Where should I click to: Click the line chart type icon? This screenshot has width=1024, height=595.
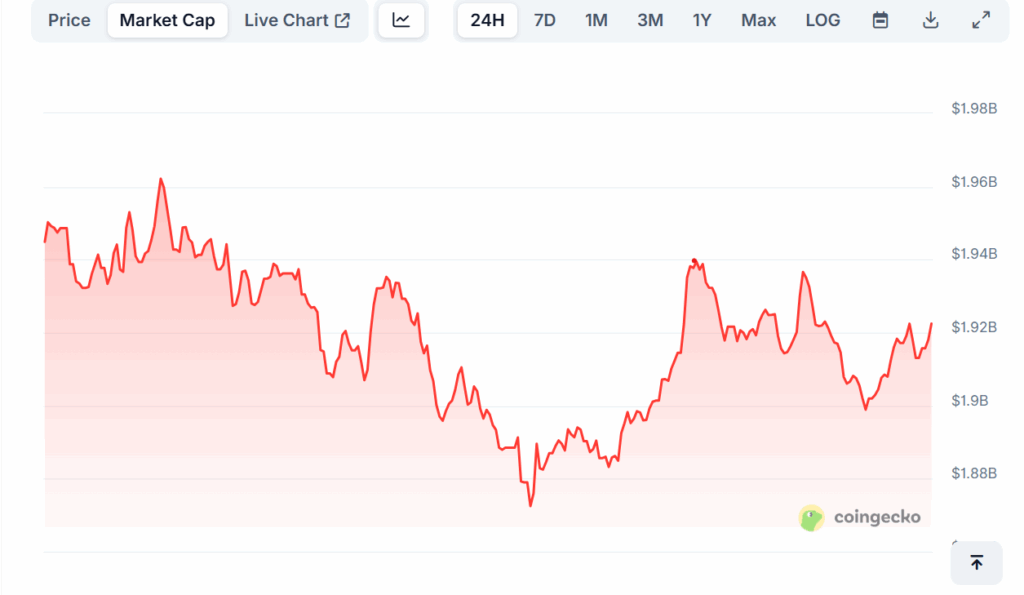401,20
